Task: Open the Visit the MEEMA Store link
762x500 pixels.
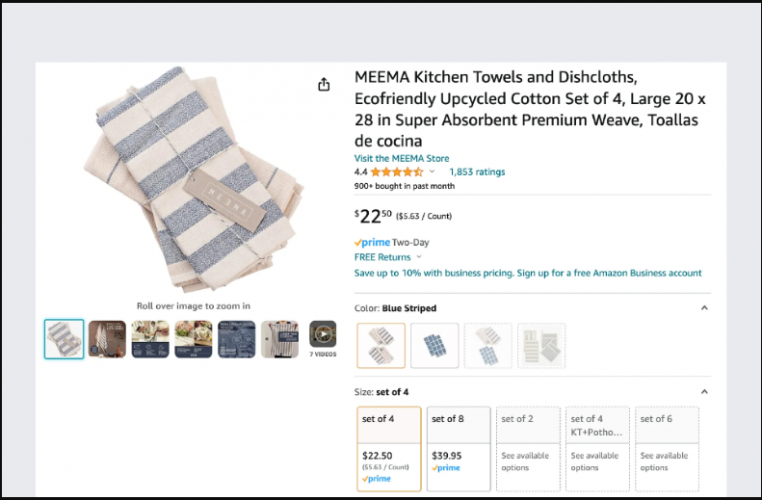Action: pyautogui.click(x=401, y=158)
